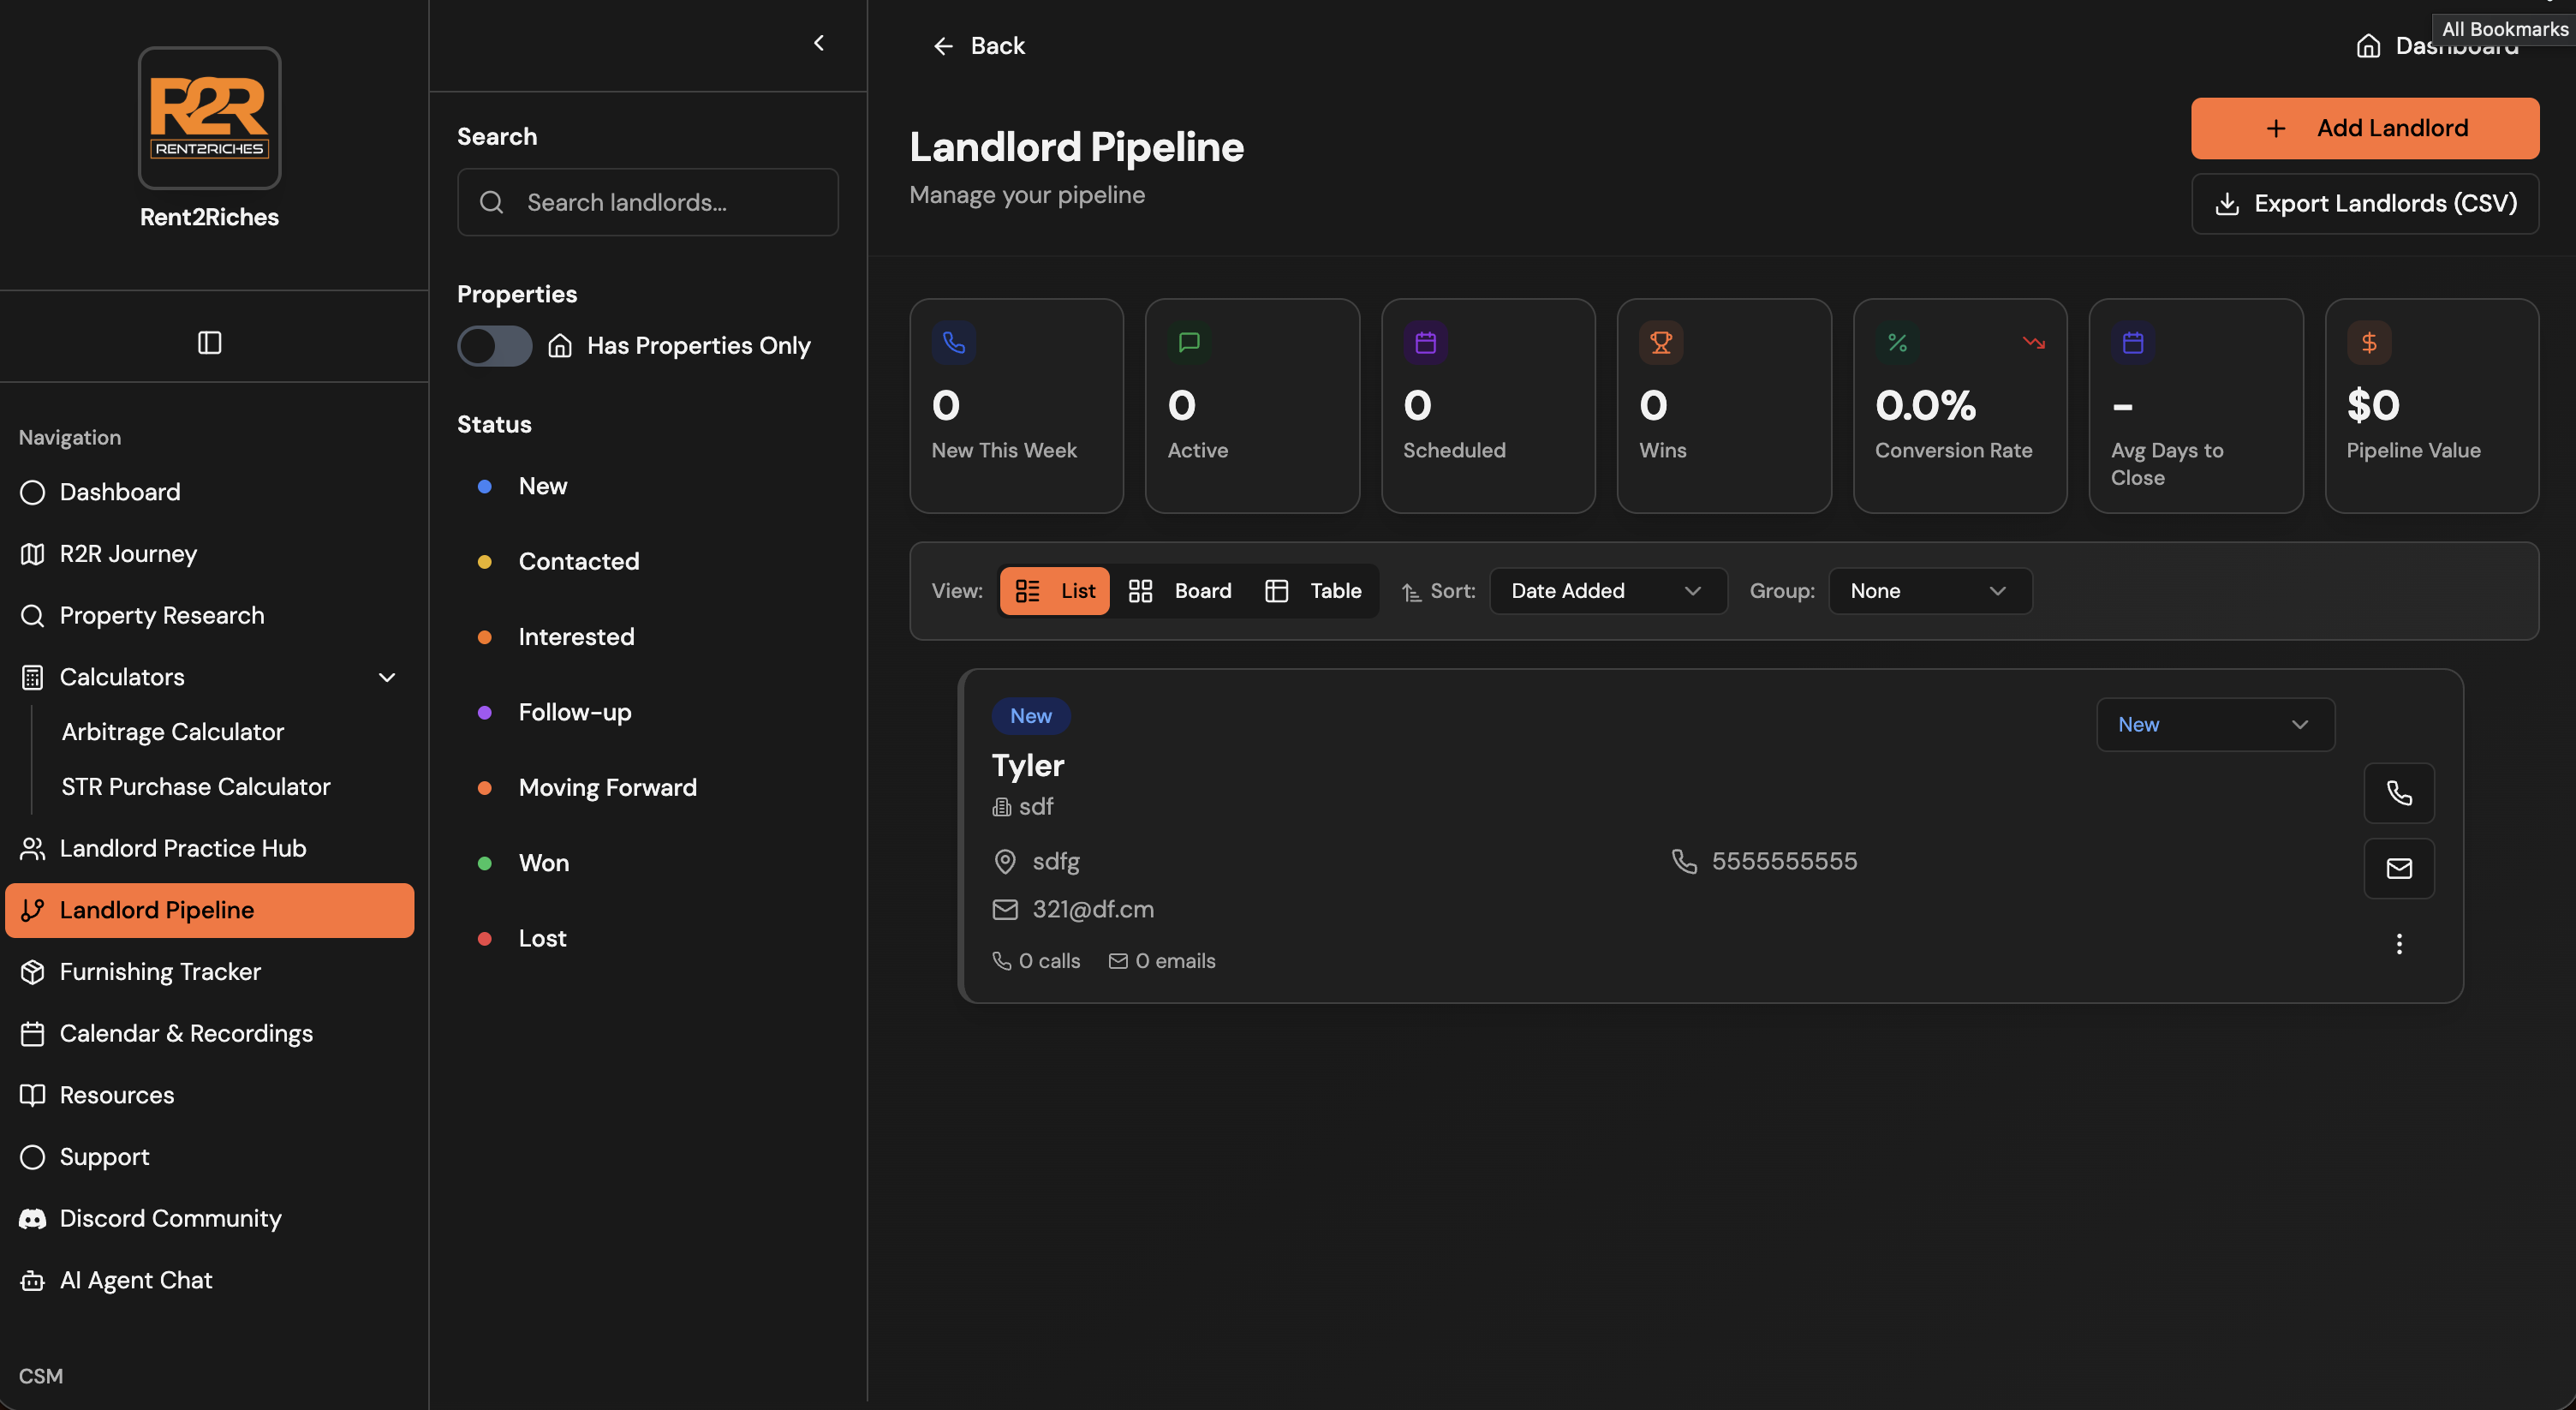This screenshot has width=2576, height=1410.
Task: Filter by the Contacted status
Action: click(578, 561)
